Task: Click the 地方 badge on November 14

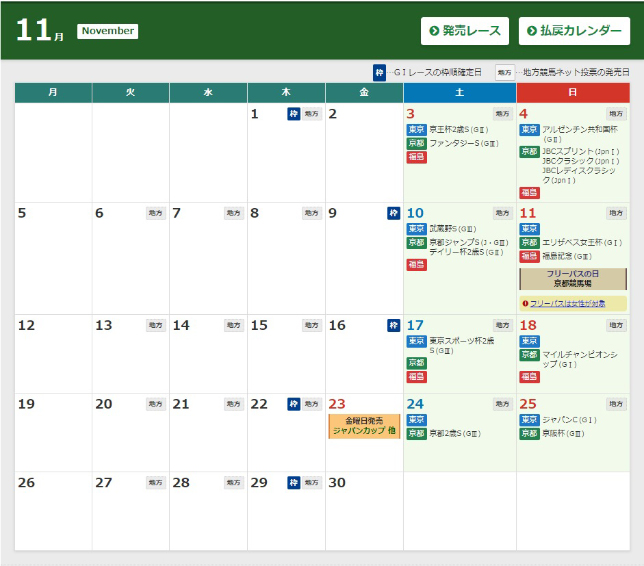Action: [234, 325]
